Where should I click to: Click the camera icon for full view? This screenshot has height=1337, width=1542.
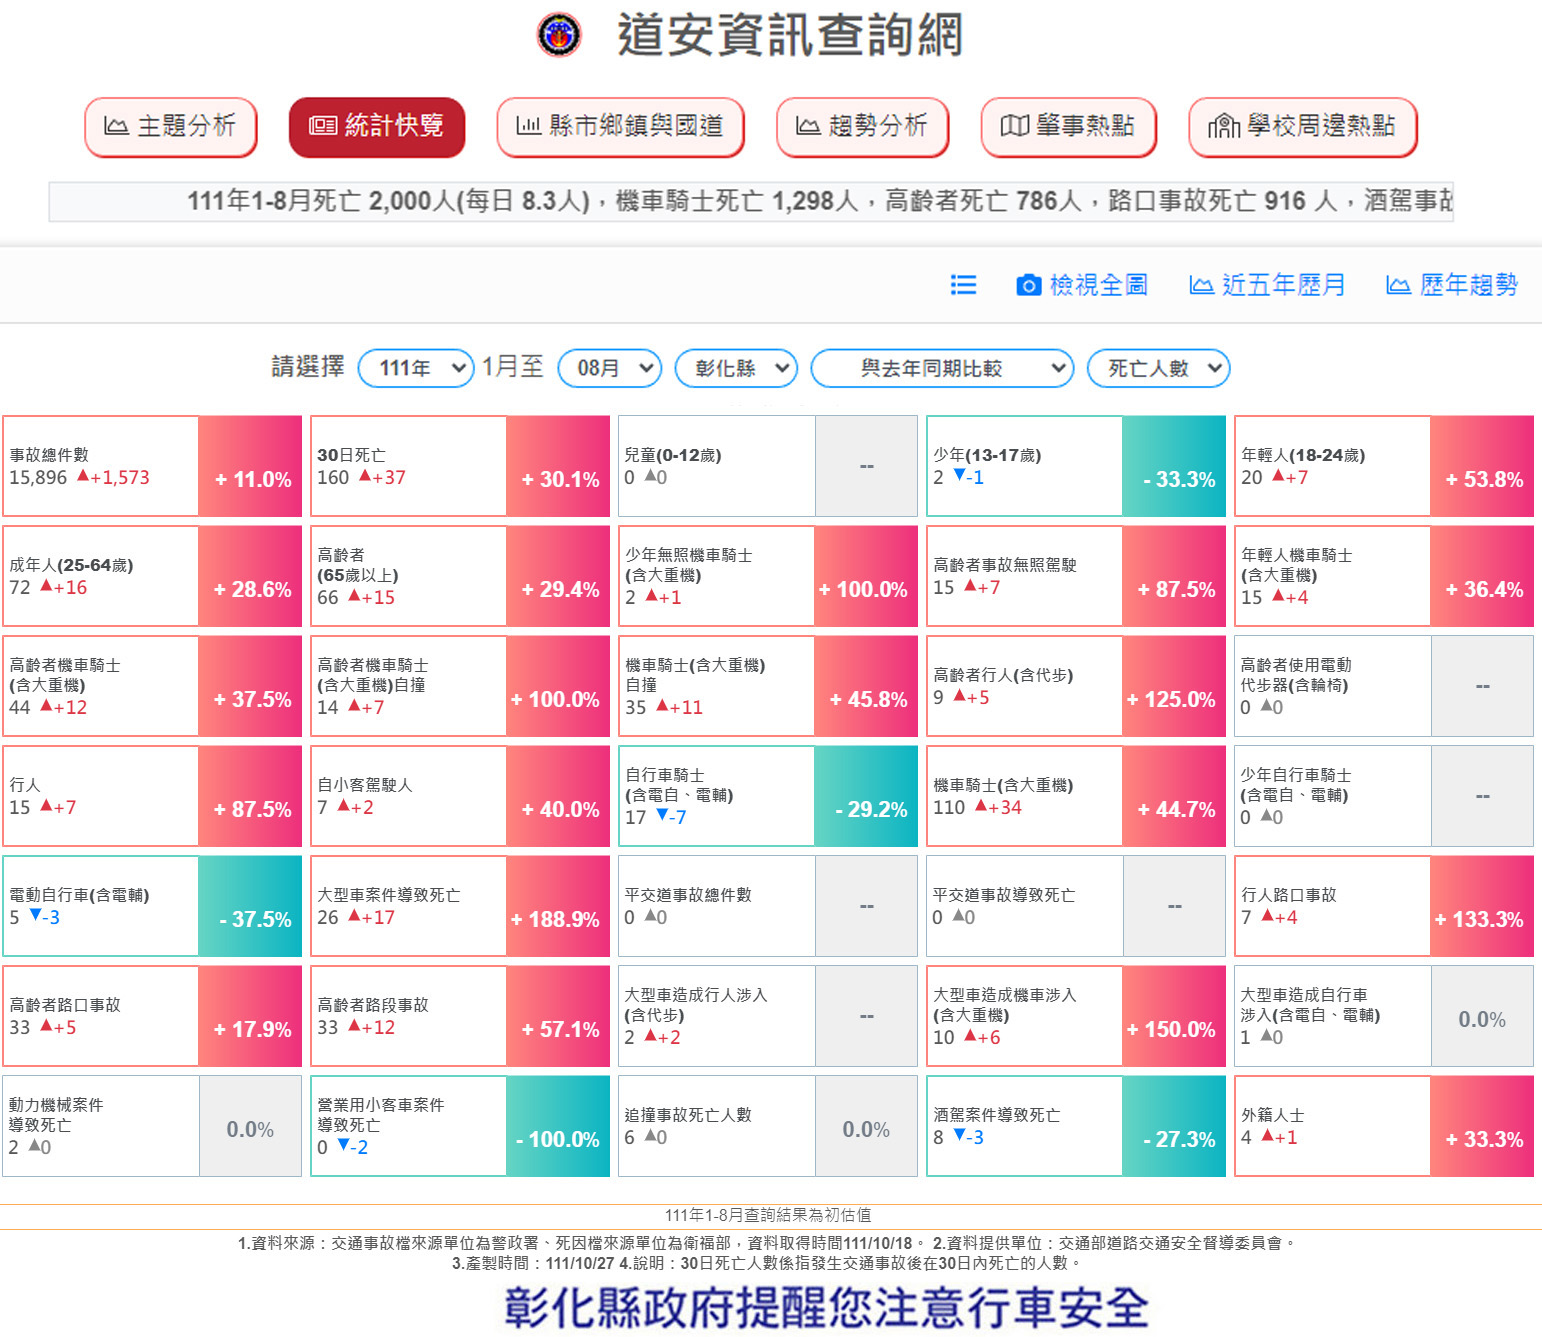tap(1028, 285)
